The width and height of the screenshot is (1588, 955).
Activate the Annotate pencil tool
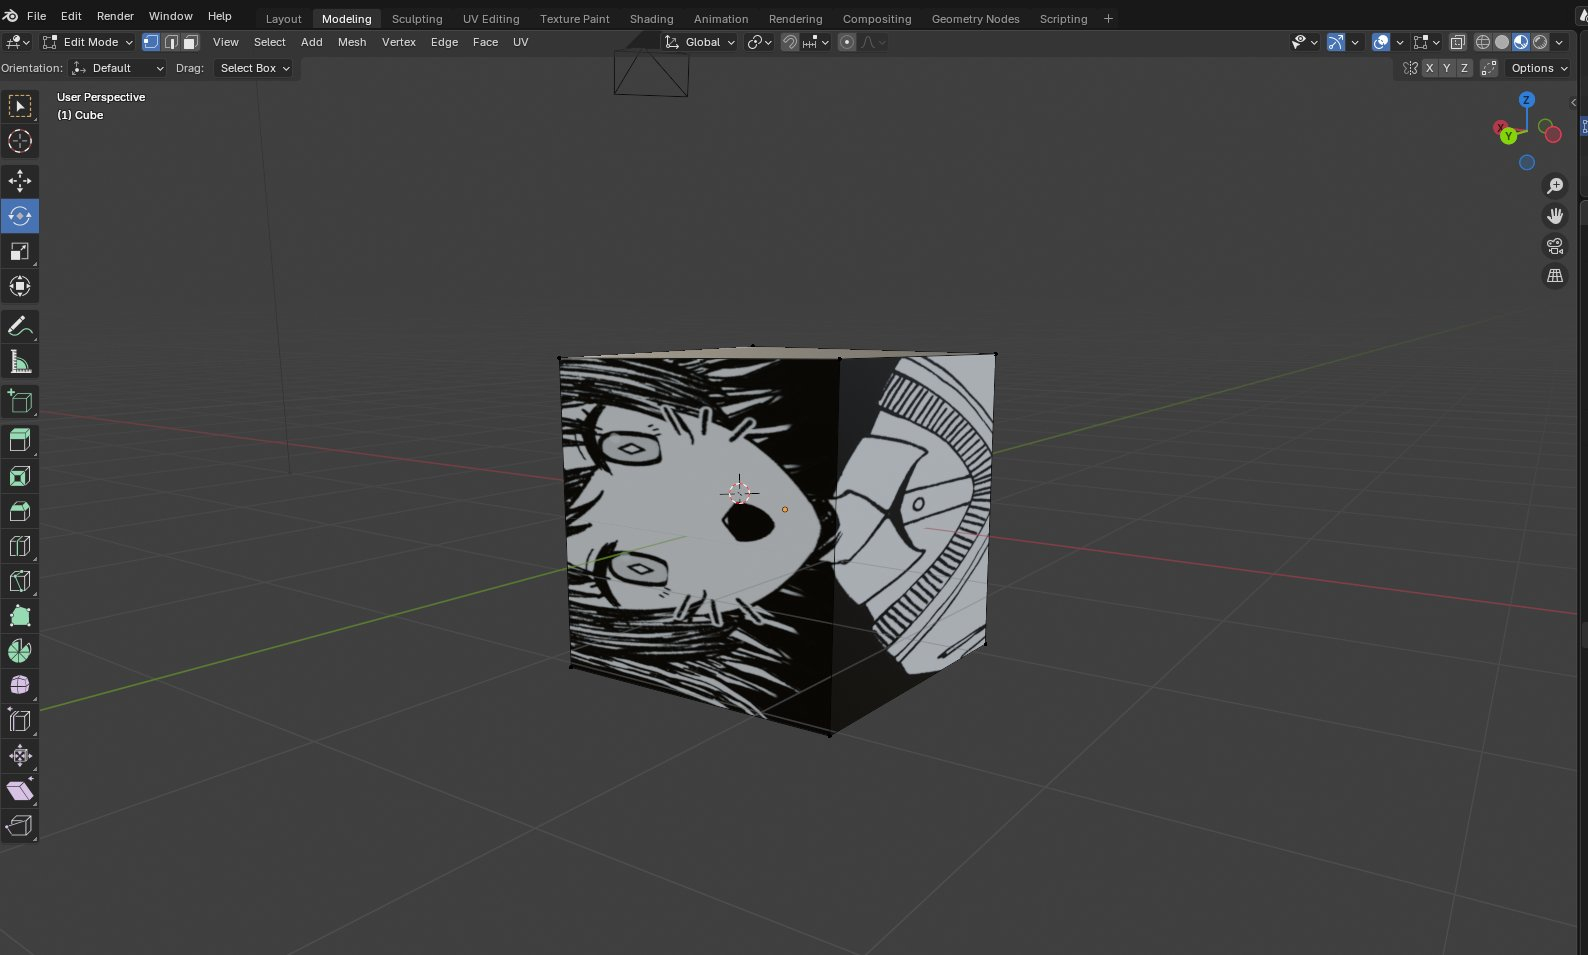coord(20,327)
